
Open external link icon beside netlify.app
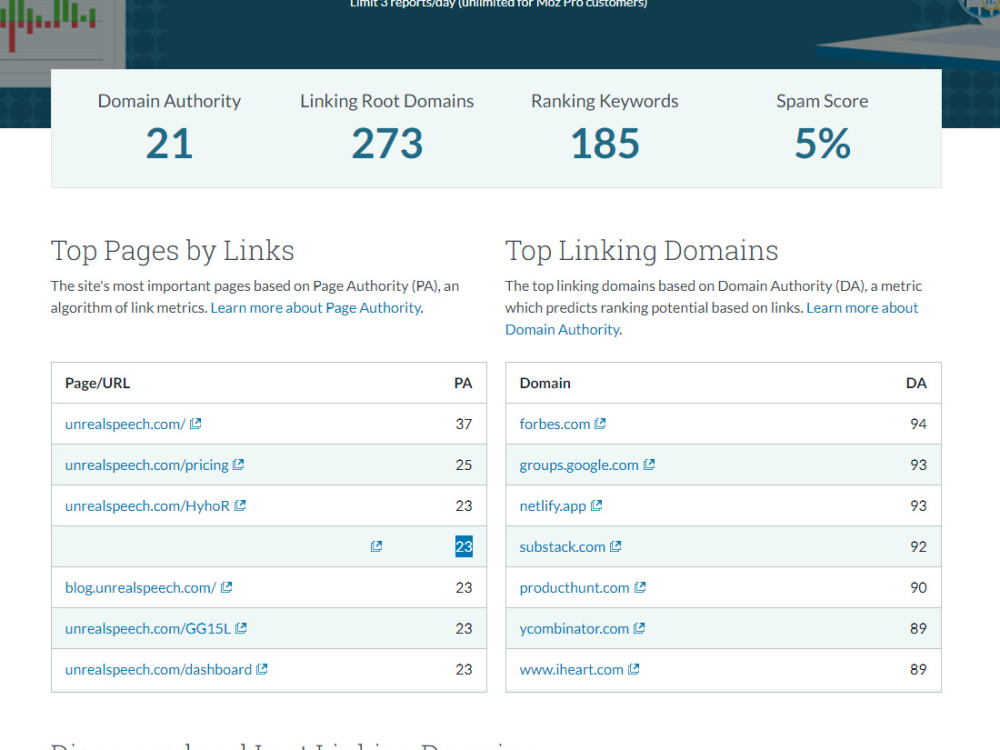(x=596, y=505)
